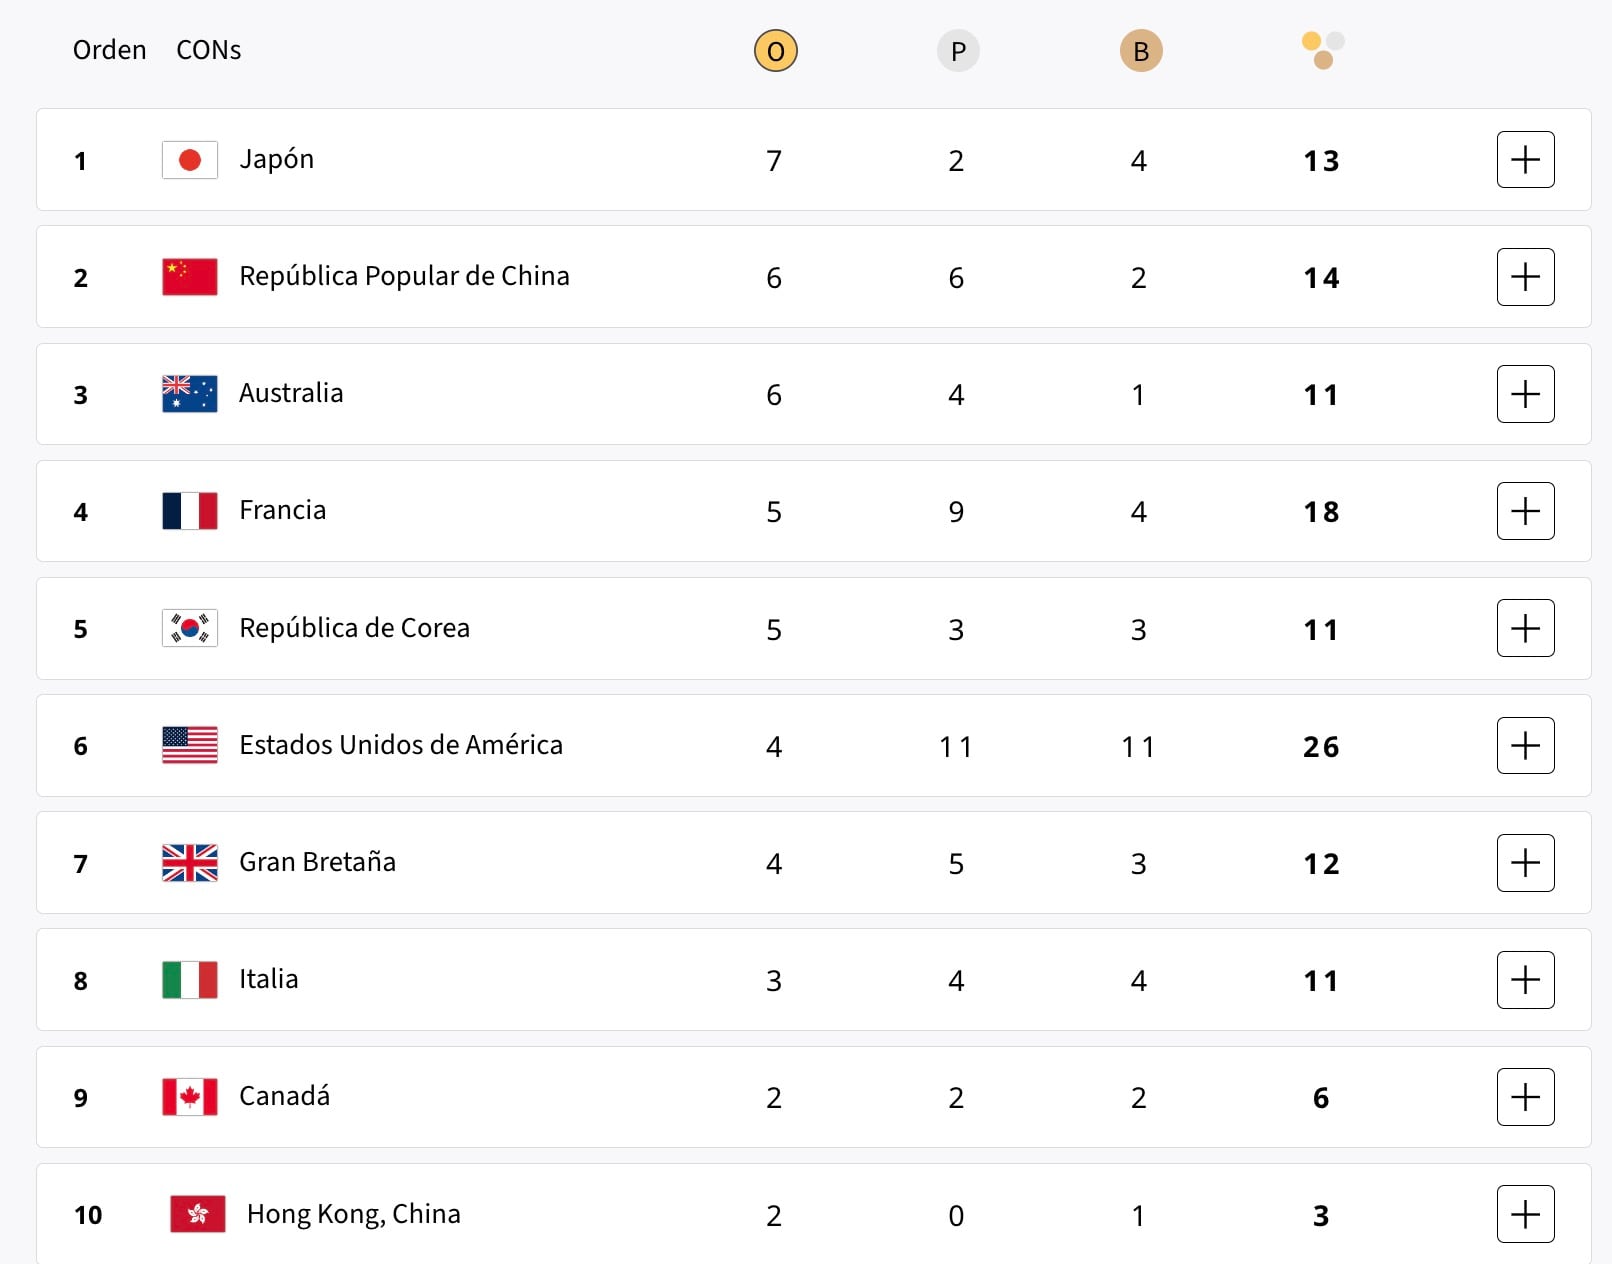This screenshot has height=1264, width=1612.
Task: Expand the Japón medal details
Action: point(1525,160)
